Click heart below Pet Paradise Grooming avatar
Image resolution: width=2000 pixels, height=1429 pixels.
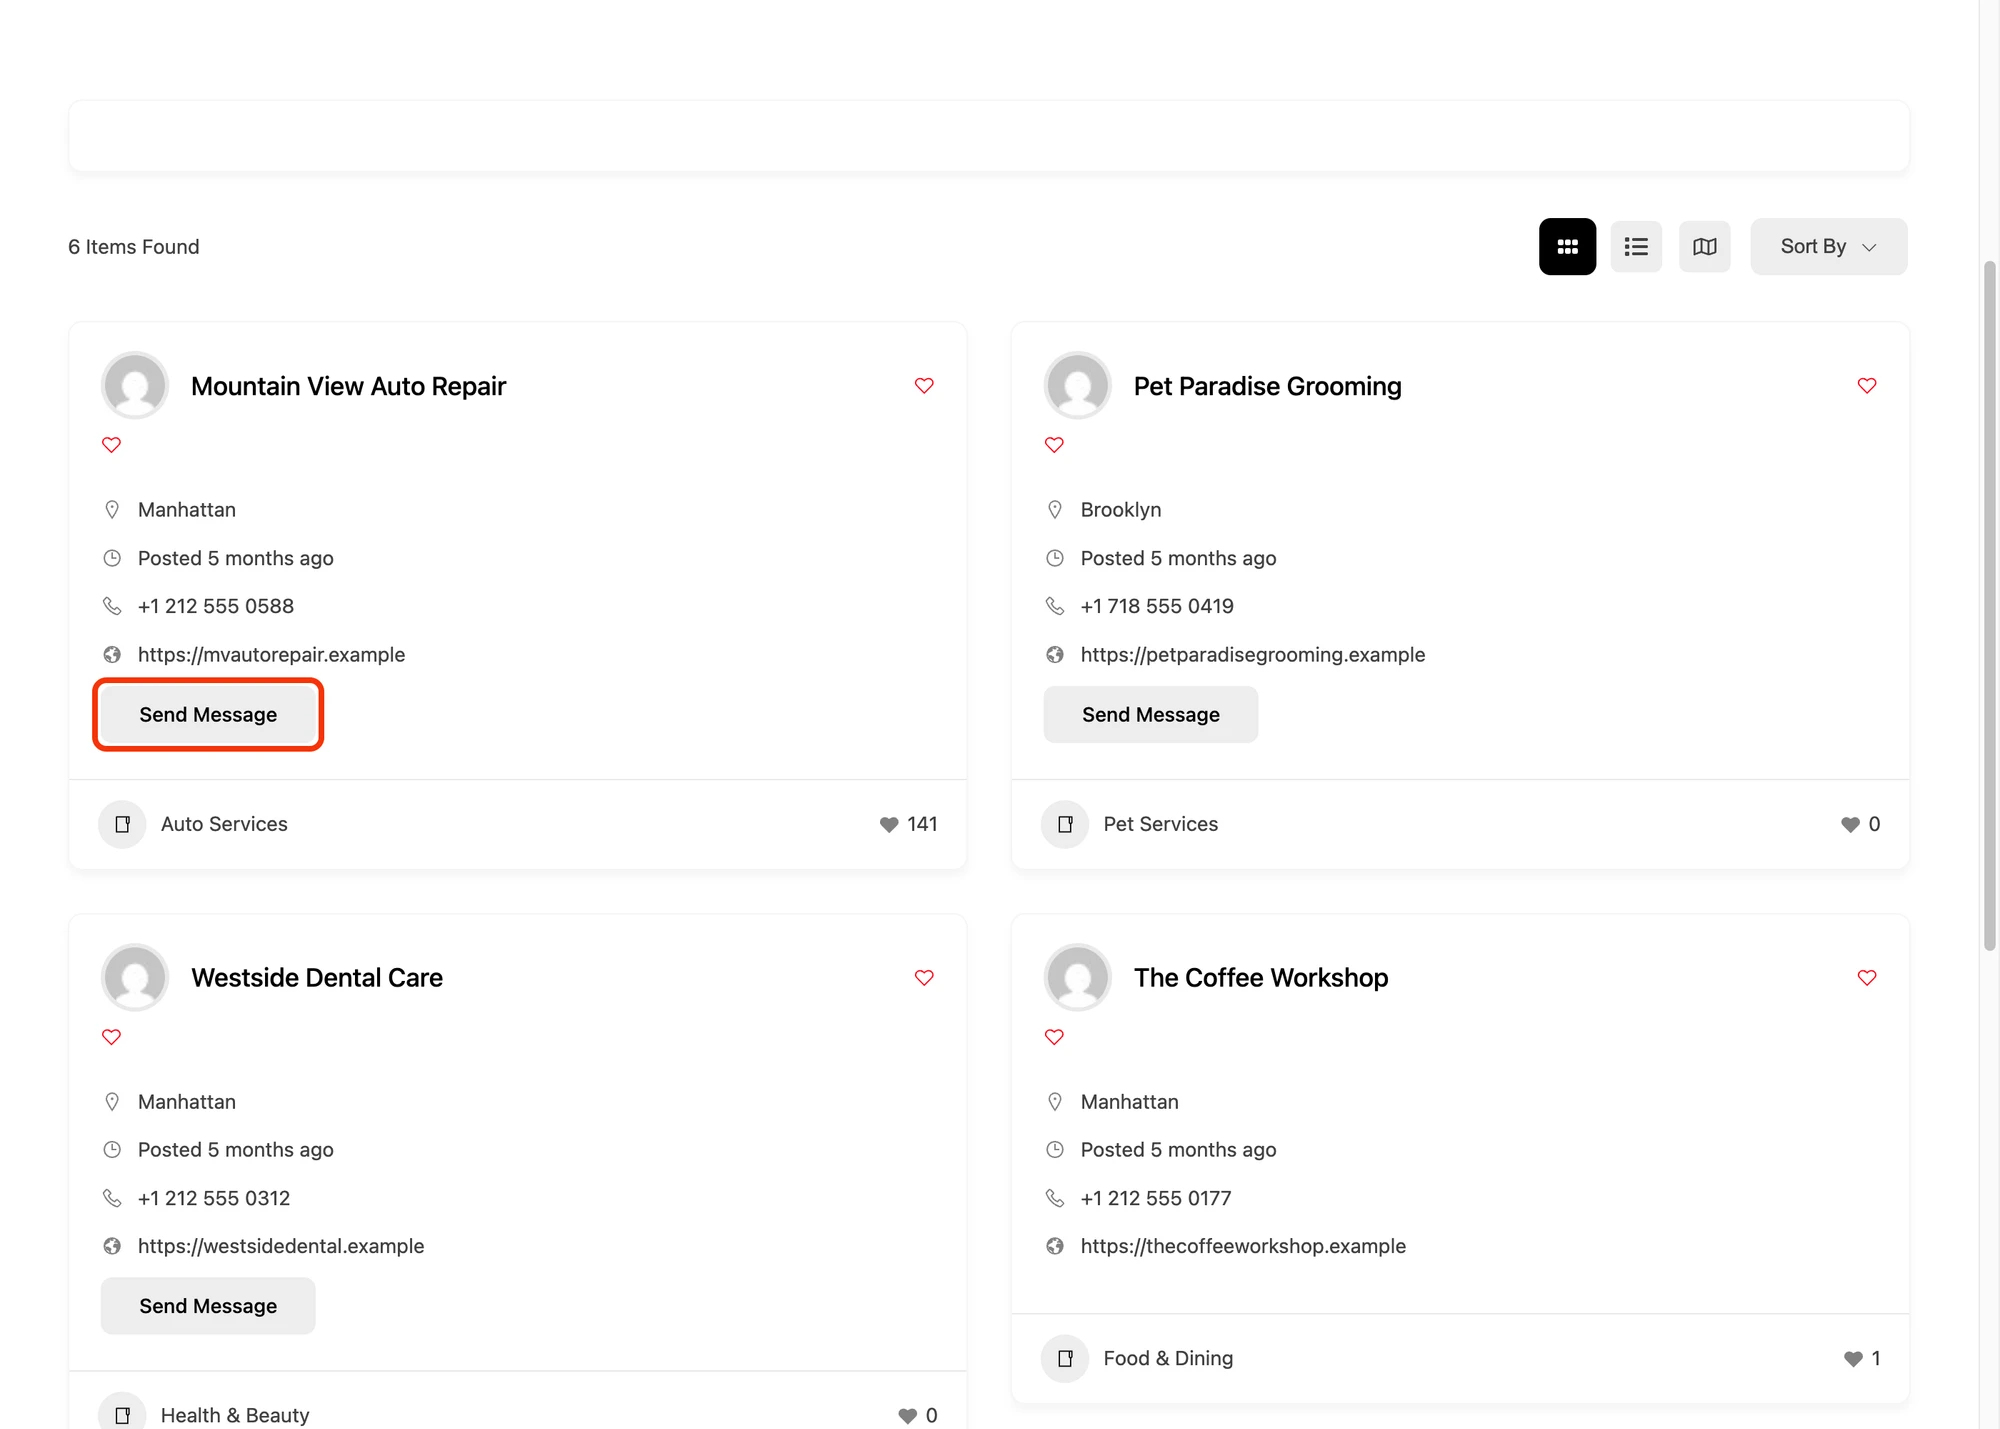(1054, 444)
